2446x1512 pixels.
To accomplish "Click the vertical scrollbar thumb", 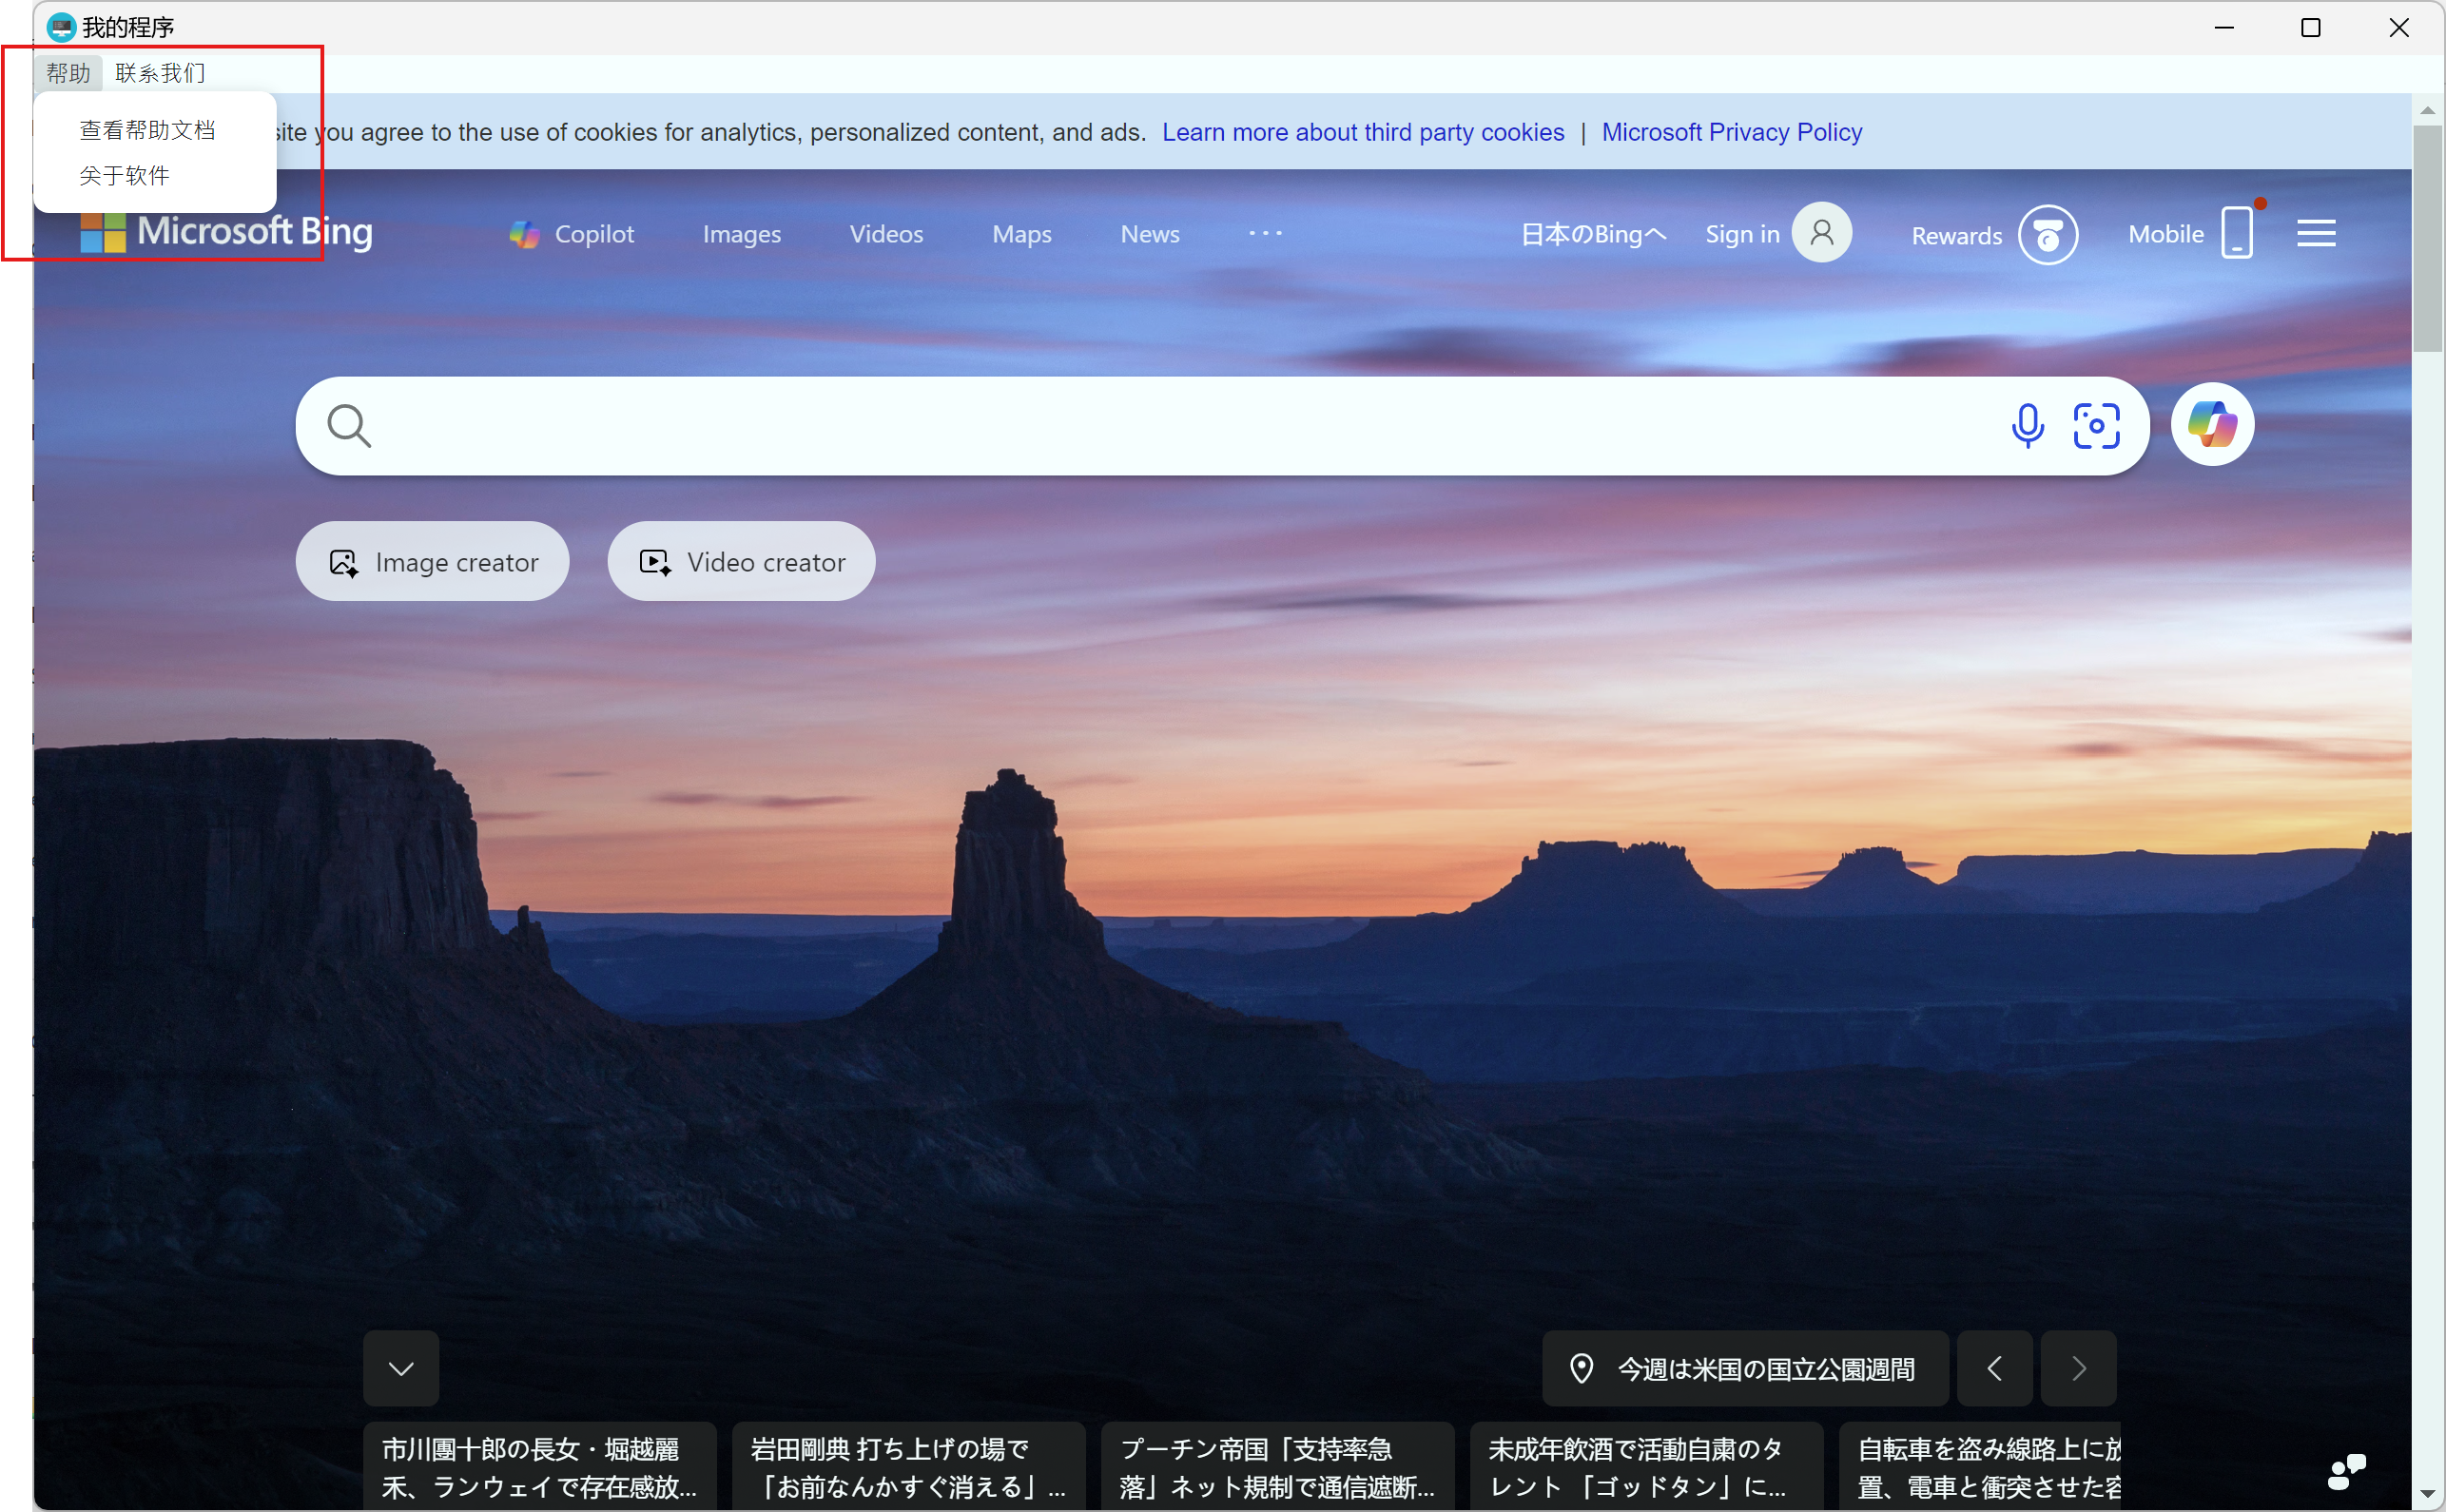I will click(2427, 238).
